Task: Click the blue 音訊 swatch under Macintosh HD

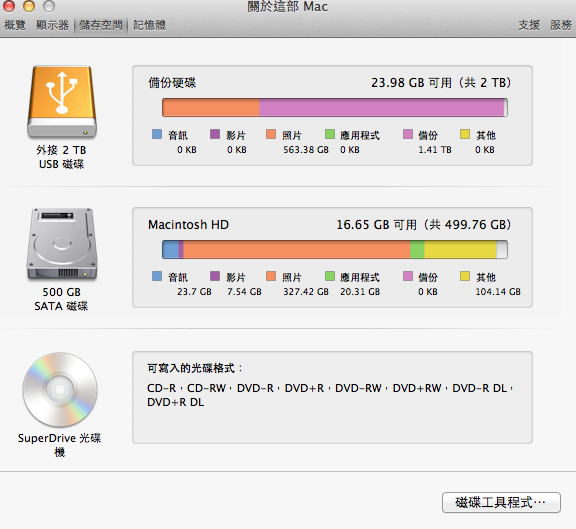Action: pos(157,276)
